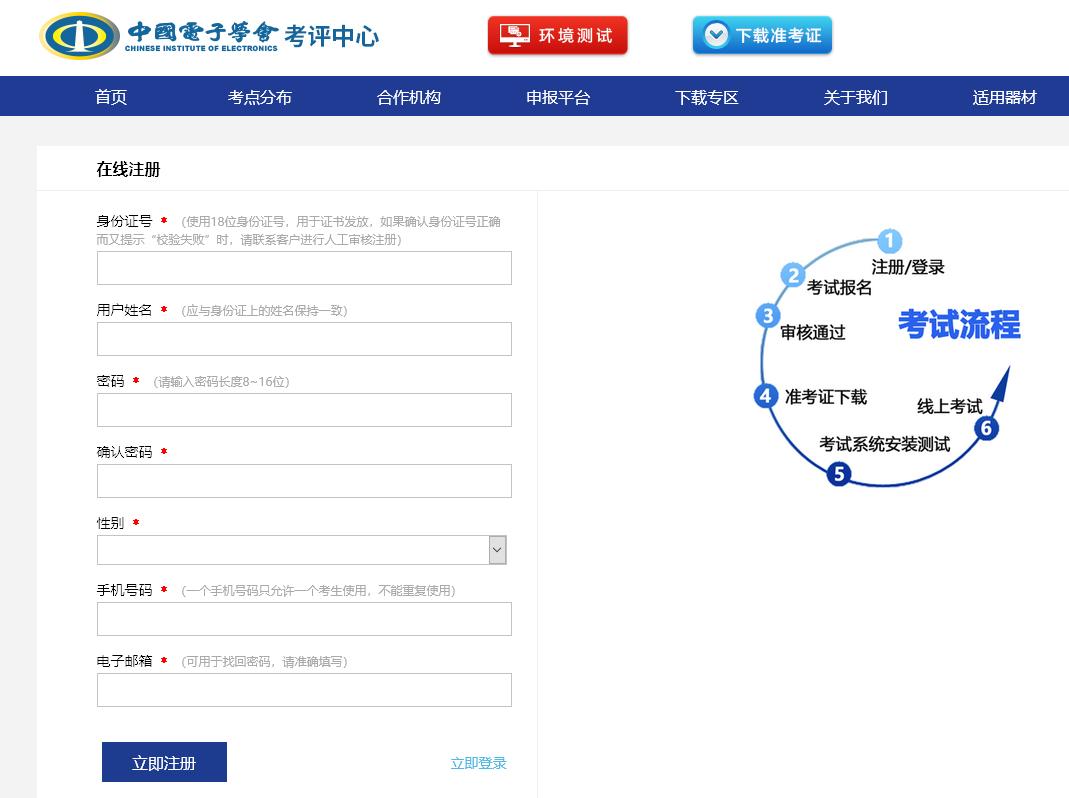
Task: Open the 环境测试 environment test tool
Action: pos(556,34)
